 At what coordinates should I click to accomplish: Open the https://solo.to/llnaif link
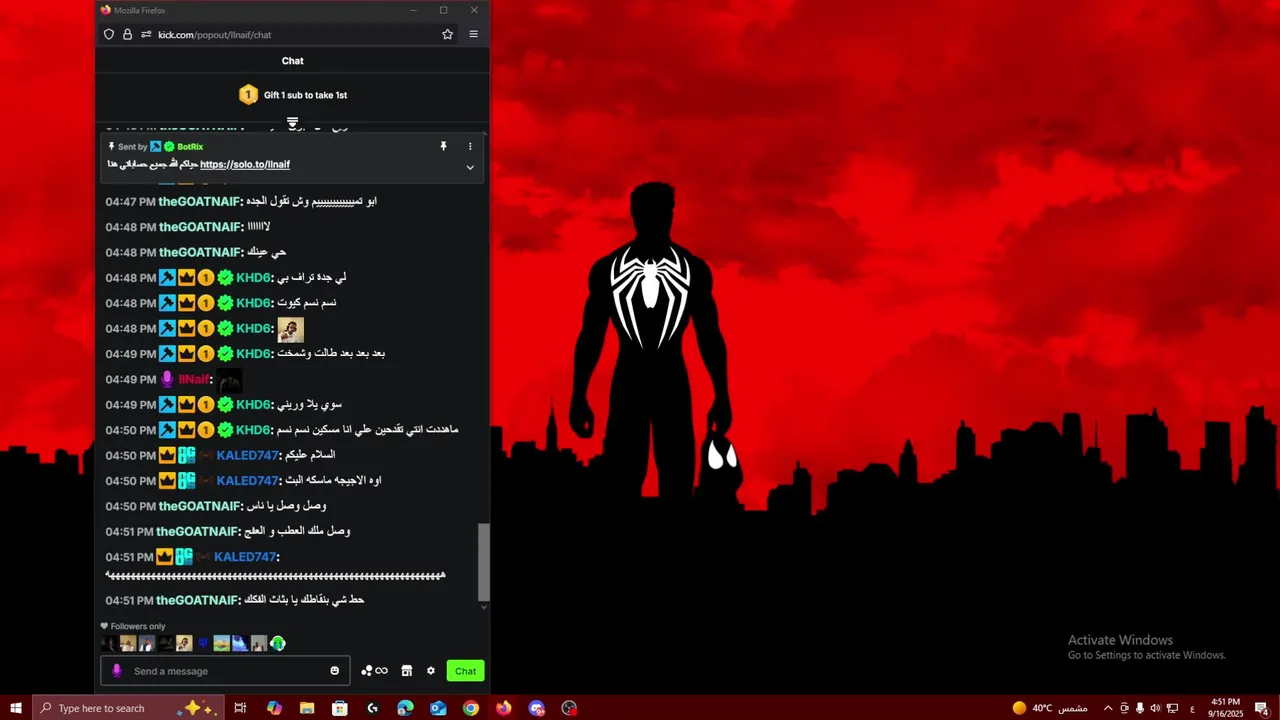(x=245, y=165)
